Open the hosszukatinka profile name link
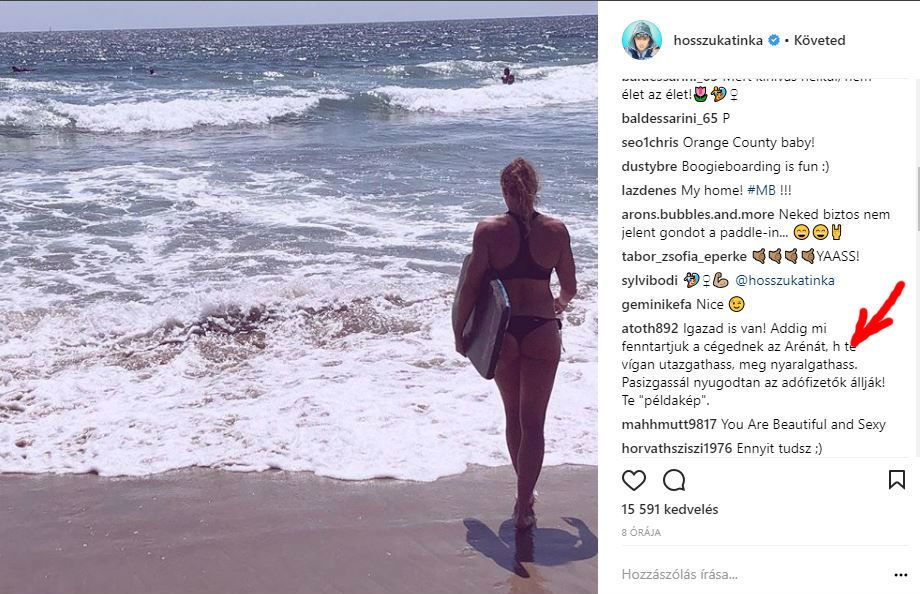This screenshot has width=920, height=594. click(x=718, y=40)
